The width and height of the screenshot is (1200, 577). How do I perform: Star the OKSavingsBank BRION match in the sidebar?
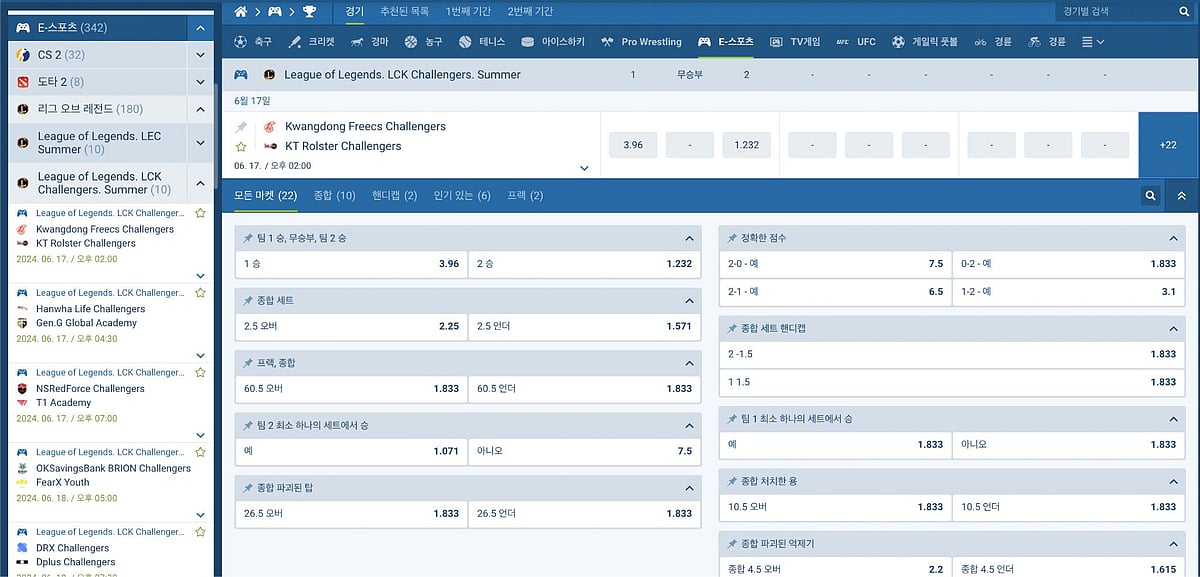(x=200, y=452)
